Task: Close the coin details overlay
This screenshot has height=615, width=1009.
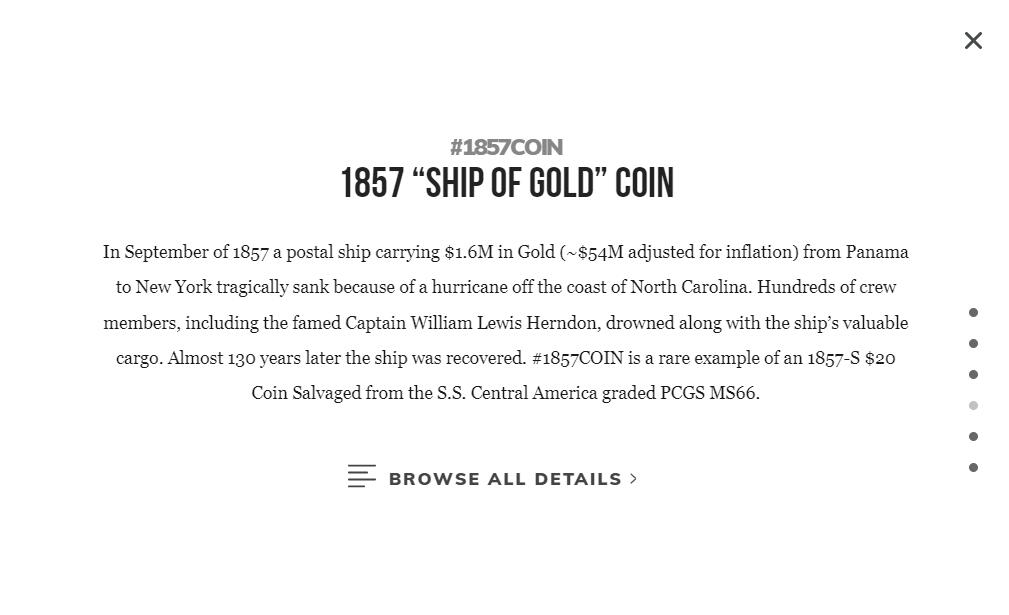Action: tap(973, 41)
